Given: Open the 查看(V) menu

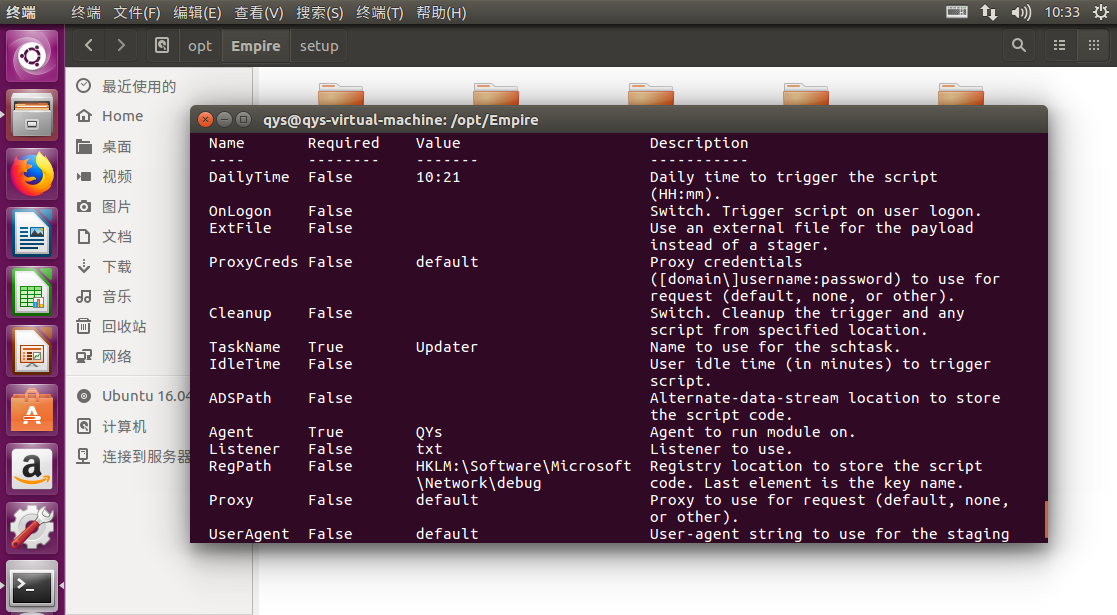Looking at the screenshot, I should tap(259, 13).
